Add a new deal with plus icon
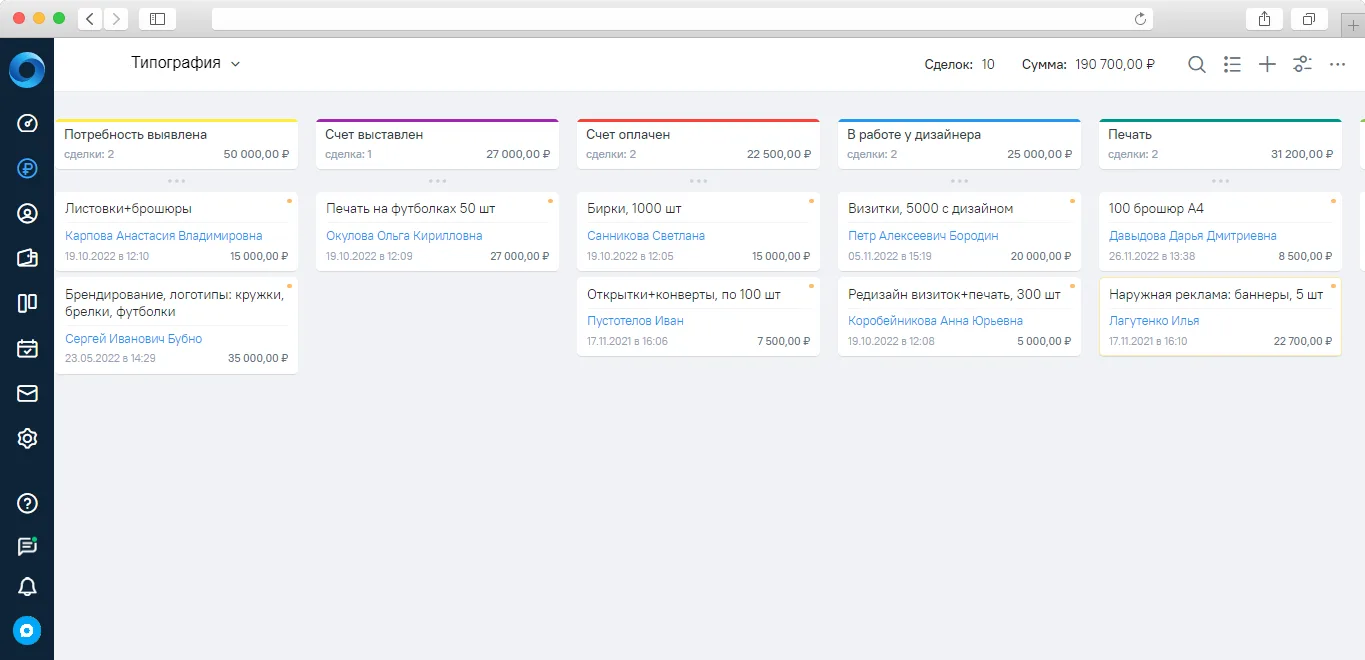 [x=1267, y=64]
